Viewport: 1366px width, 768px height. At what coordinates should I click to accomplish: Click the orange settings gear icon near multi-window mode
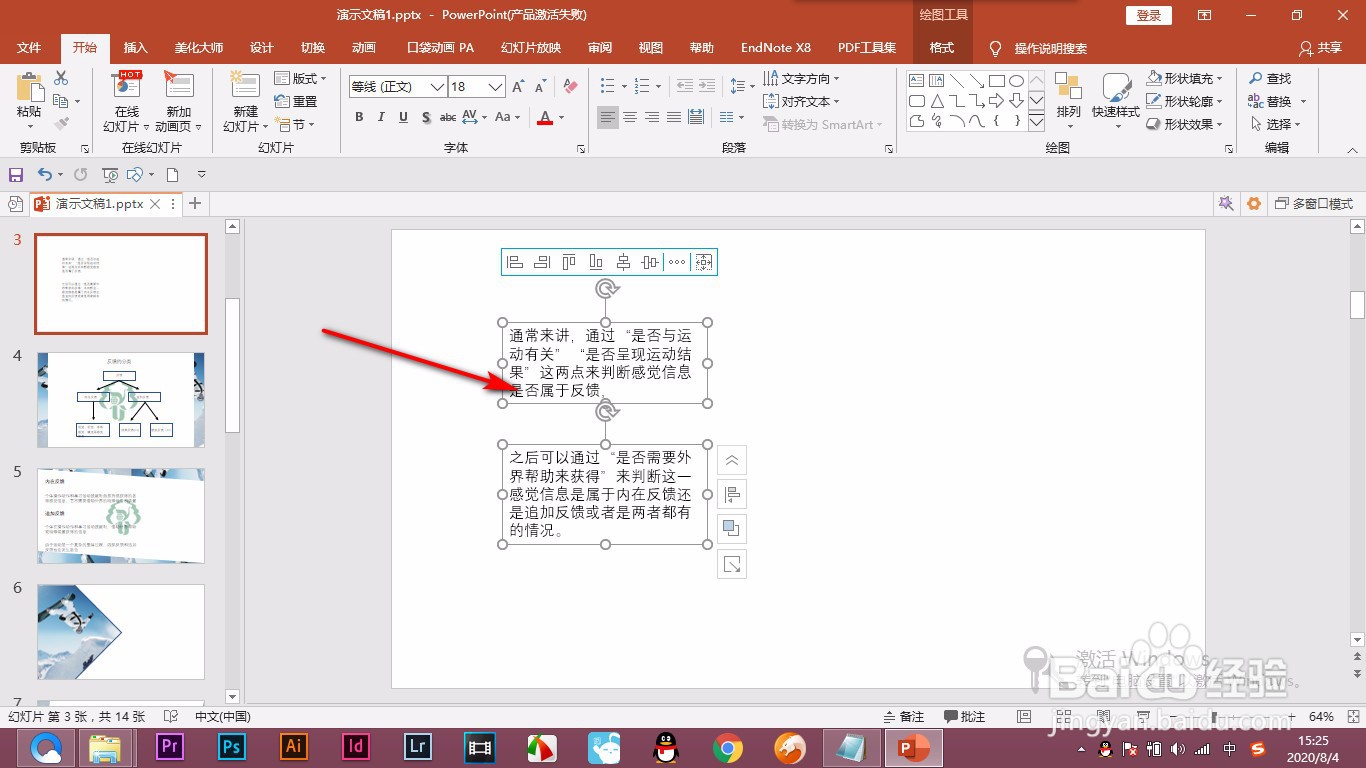1254,203
